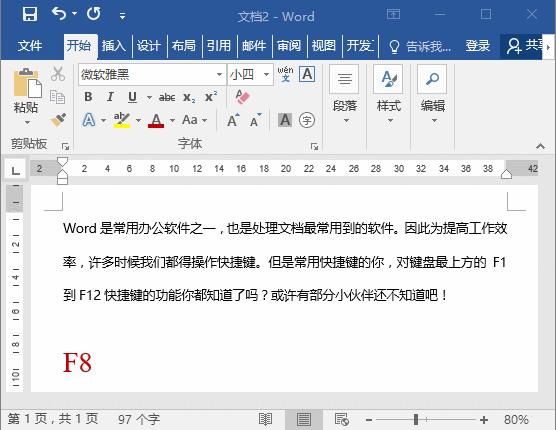Toggle bold formatting
This screenshot has height=430, width=556.
point(88,97)
